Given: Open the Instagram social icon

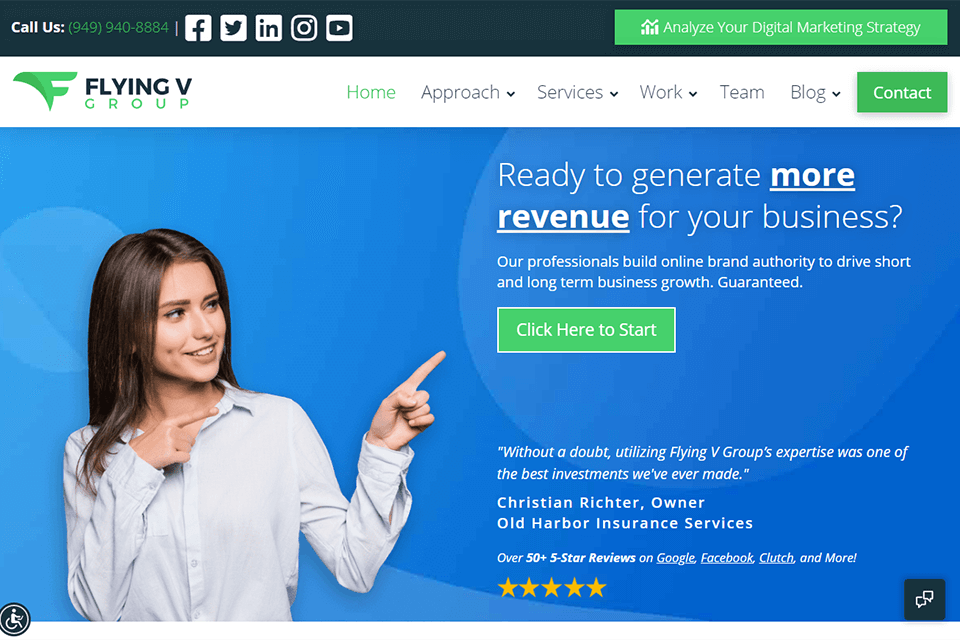Looking at the screenshot, I should pyautogui.click(x=304, y=28).
